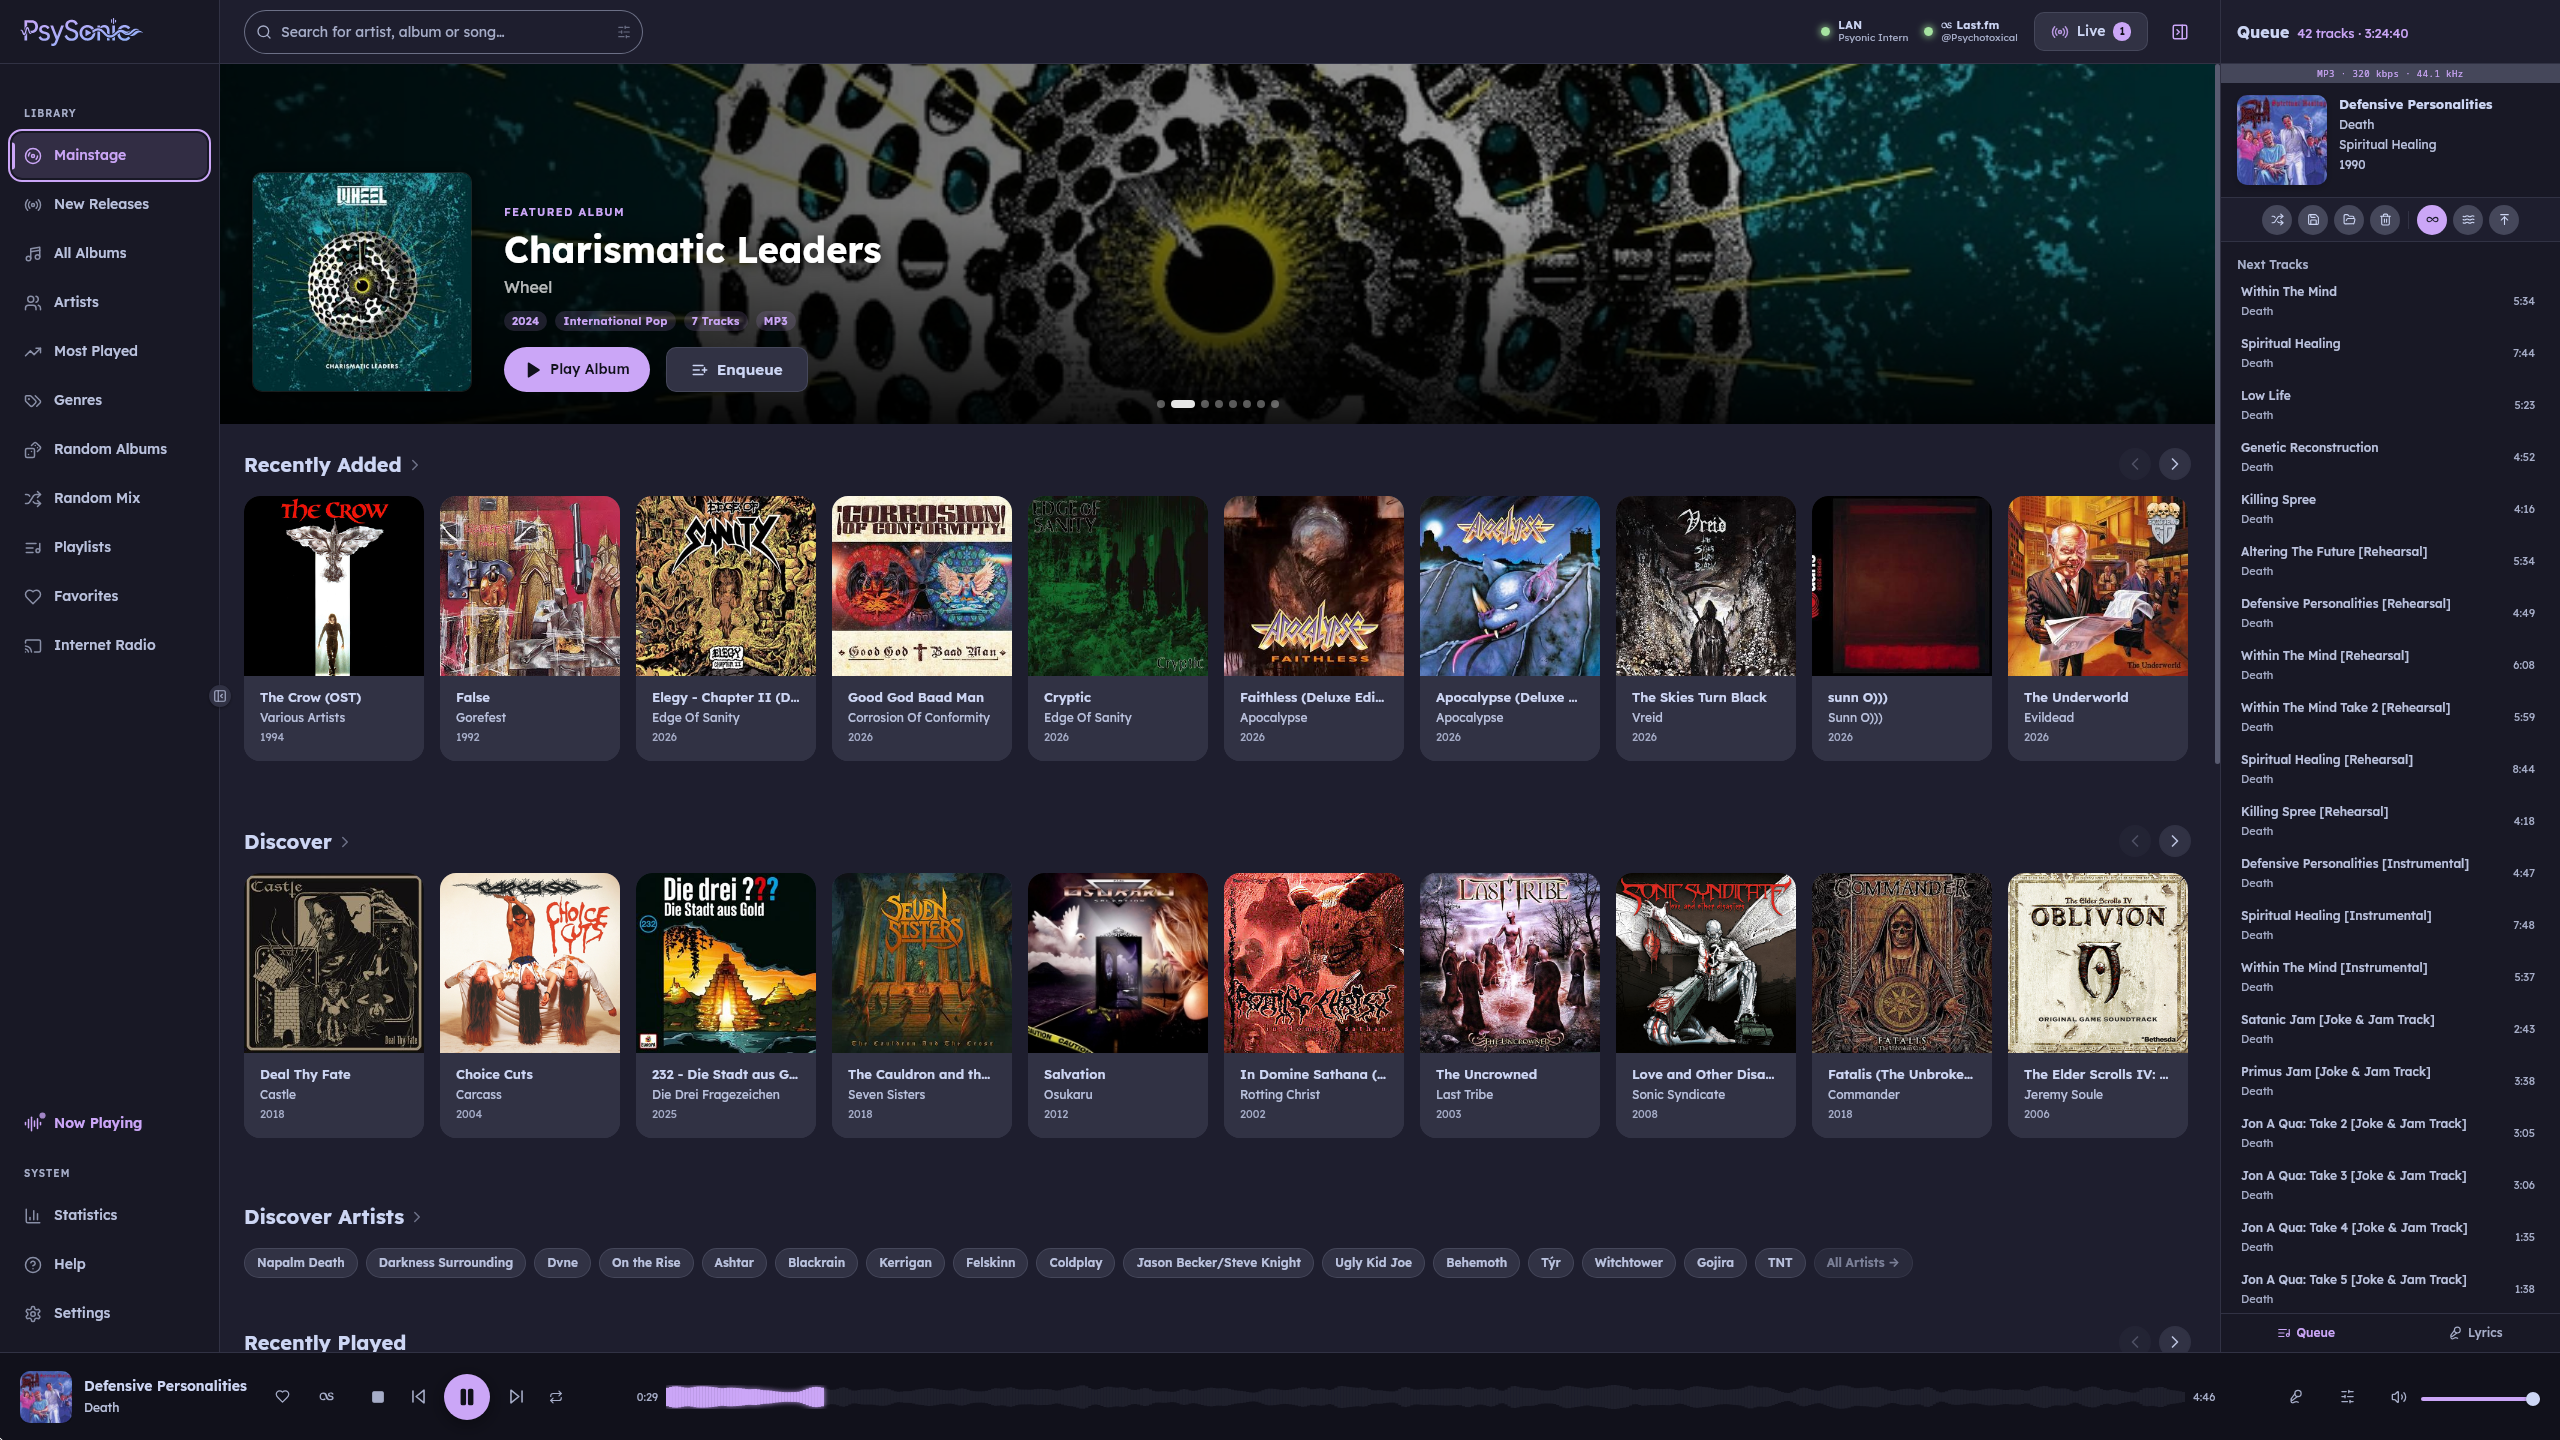Mute audio with the speaker icon
The width and height of the screenshot is (2560, 1440).
[x=2398, y=1397]
